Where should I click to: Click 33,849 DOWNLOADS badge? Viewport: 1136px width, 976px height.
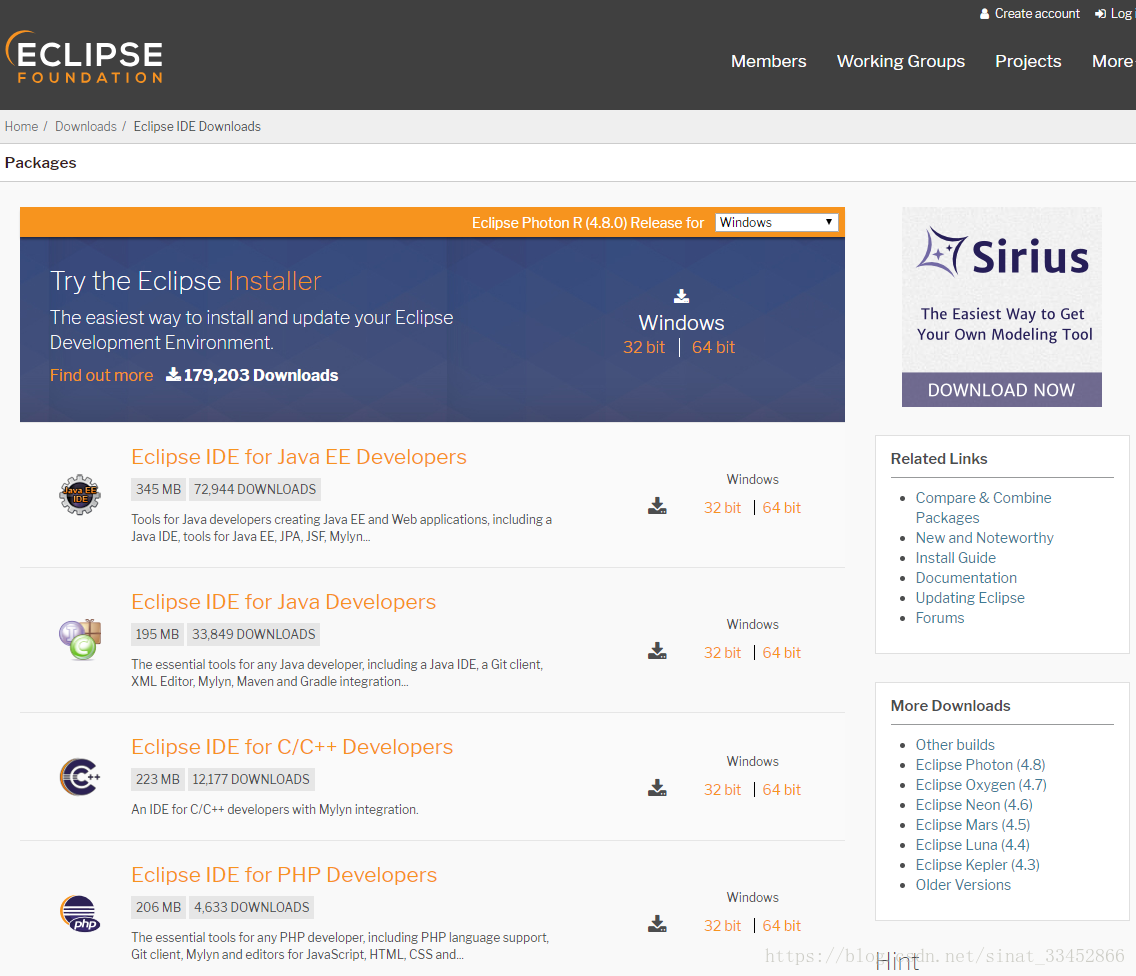point(253,634)
